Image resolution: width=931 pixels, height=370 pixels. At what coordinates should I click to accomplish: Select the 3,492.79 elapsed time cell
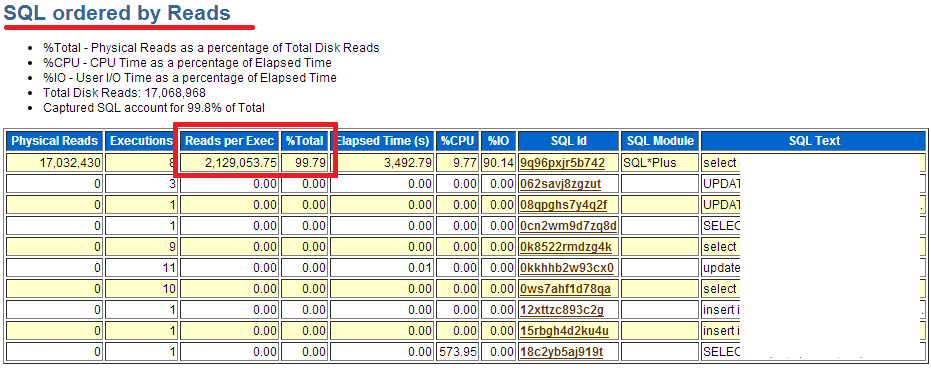[382, 163]
